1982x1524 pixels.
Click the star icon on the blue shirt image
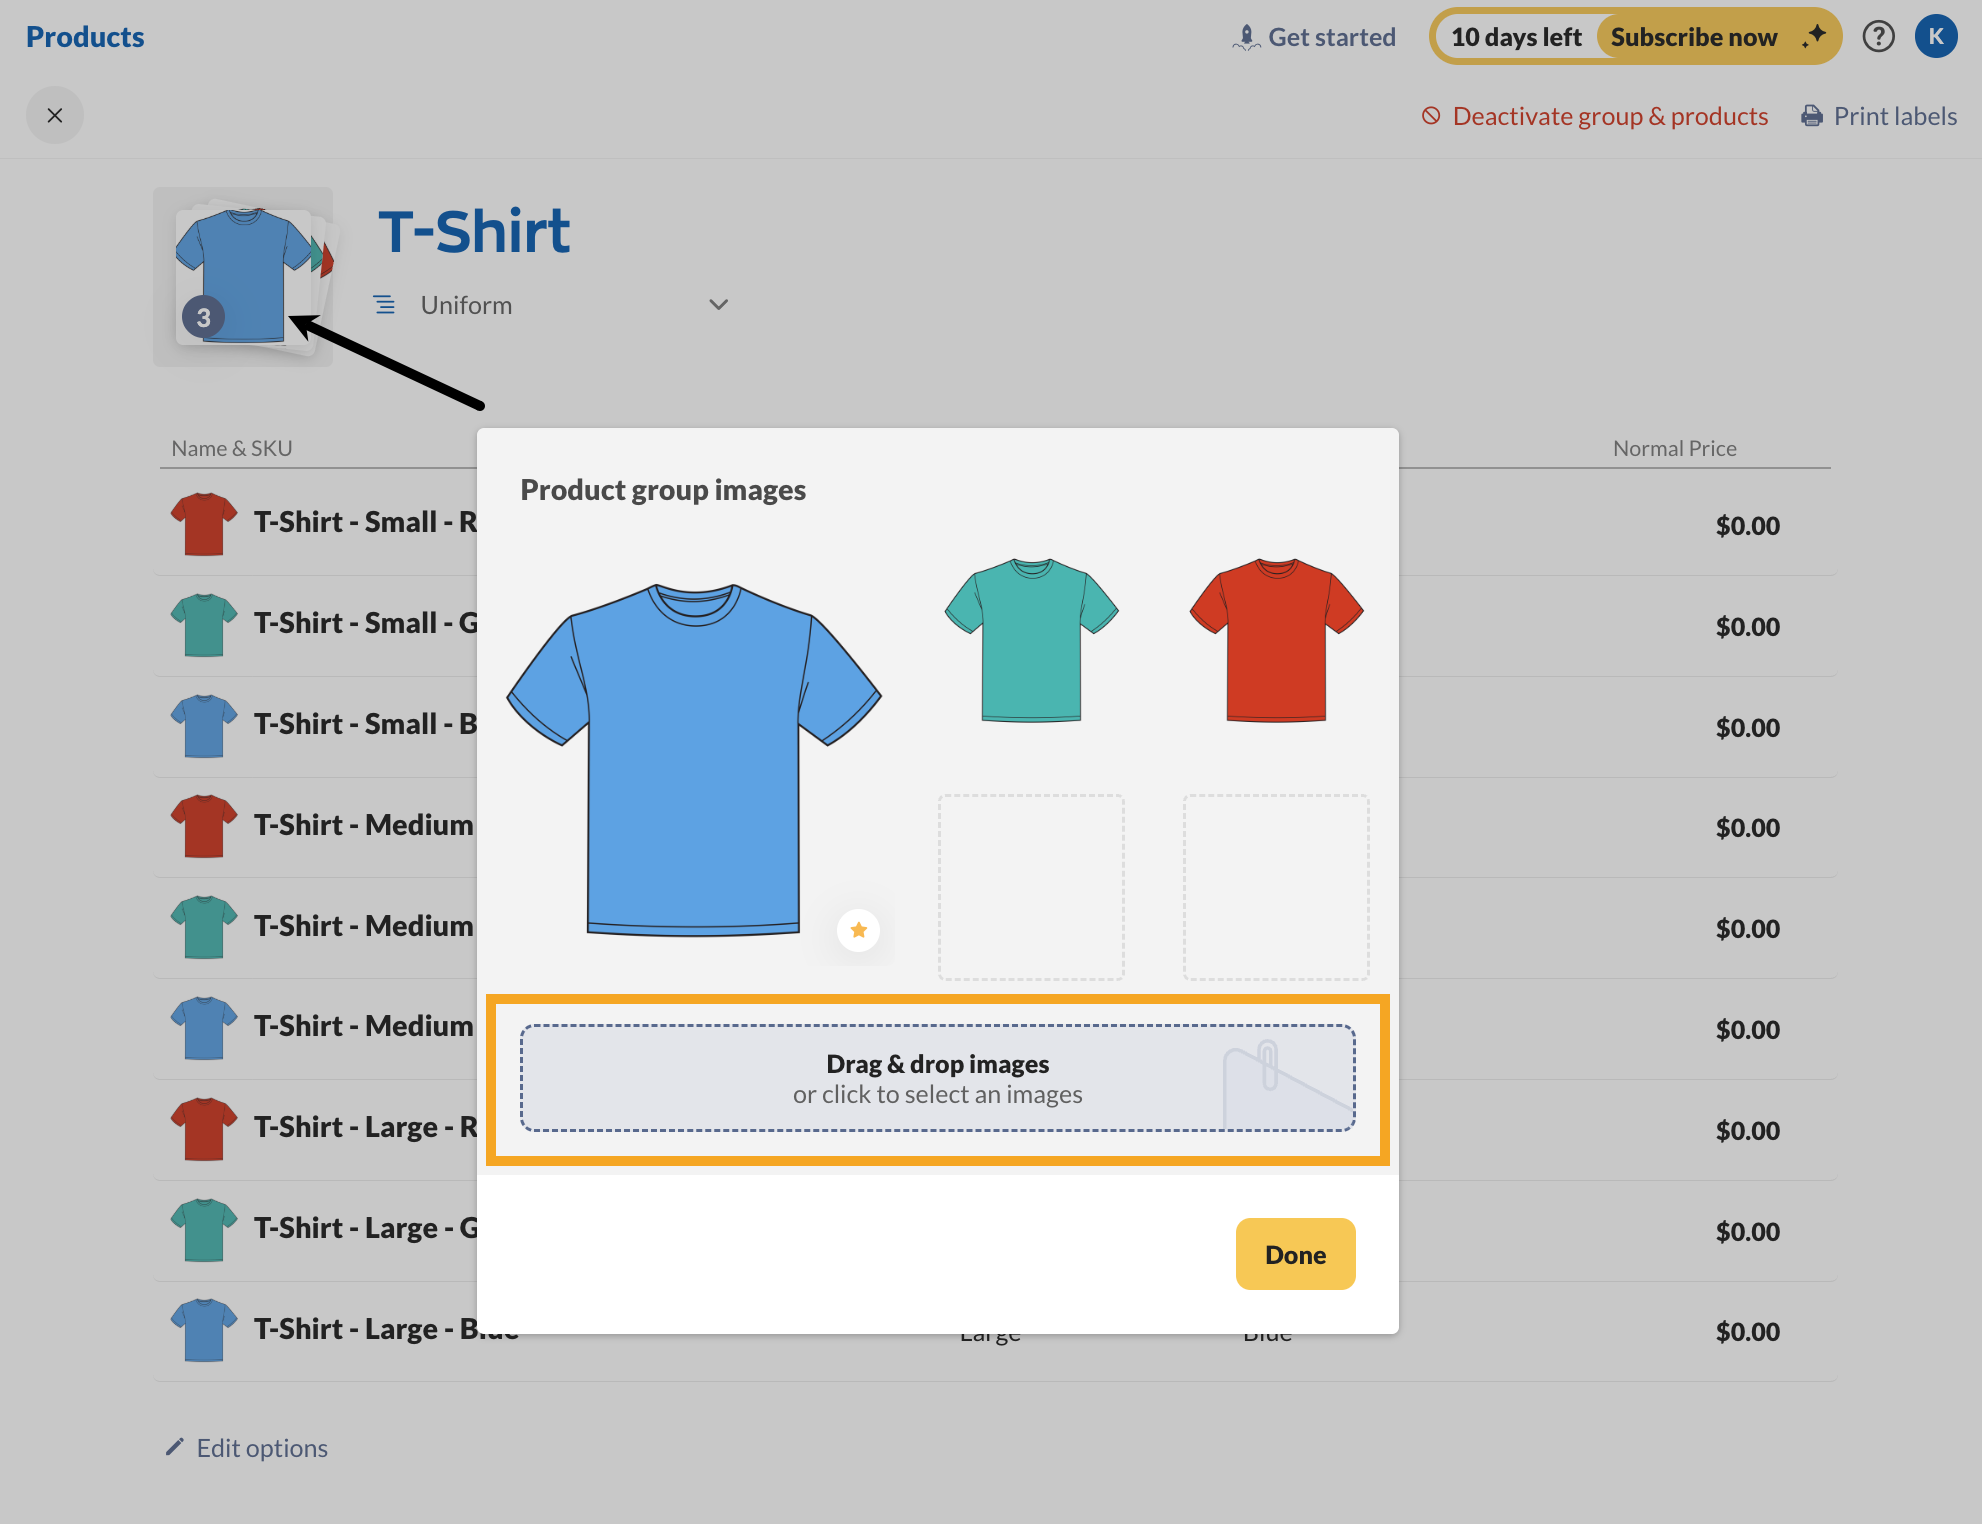[858, 930]
